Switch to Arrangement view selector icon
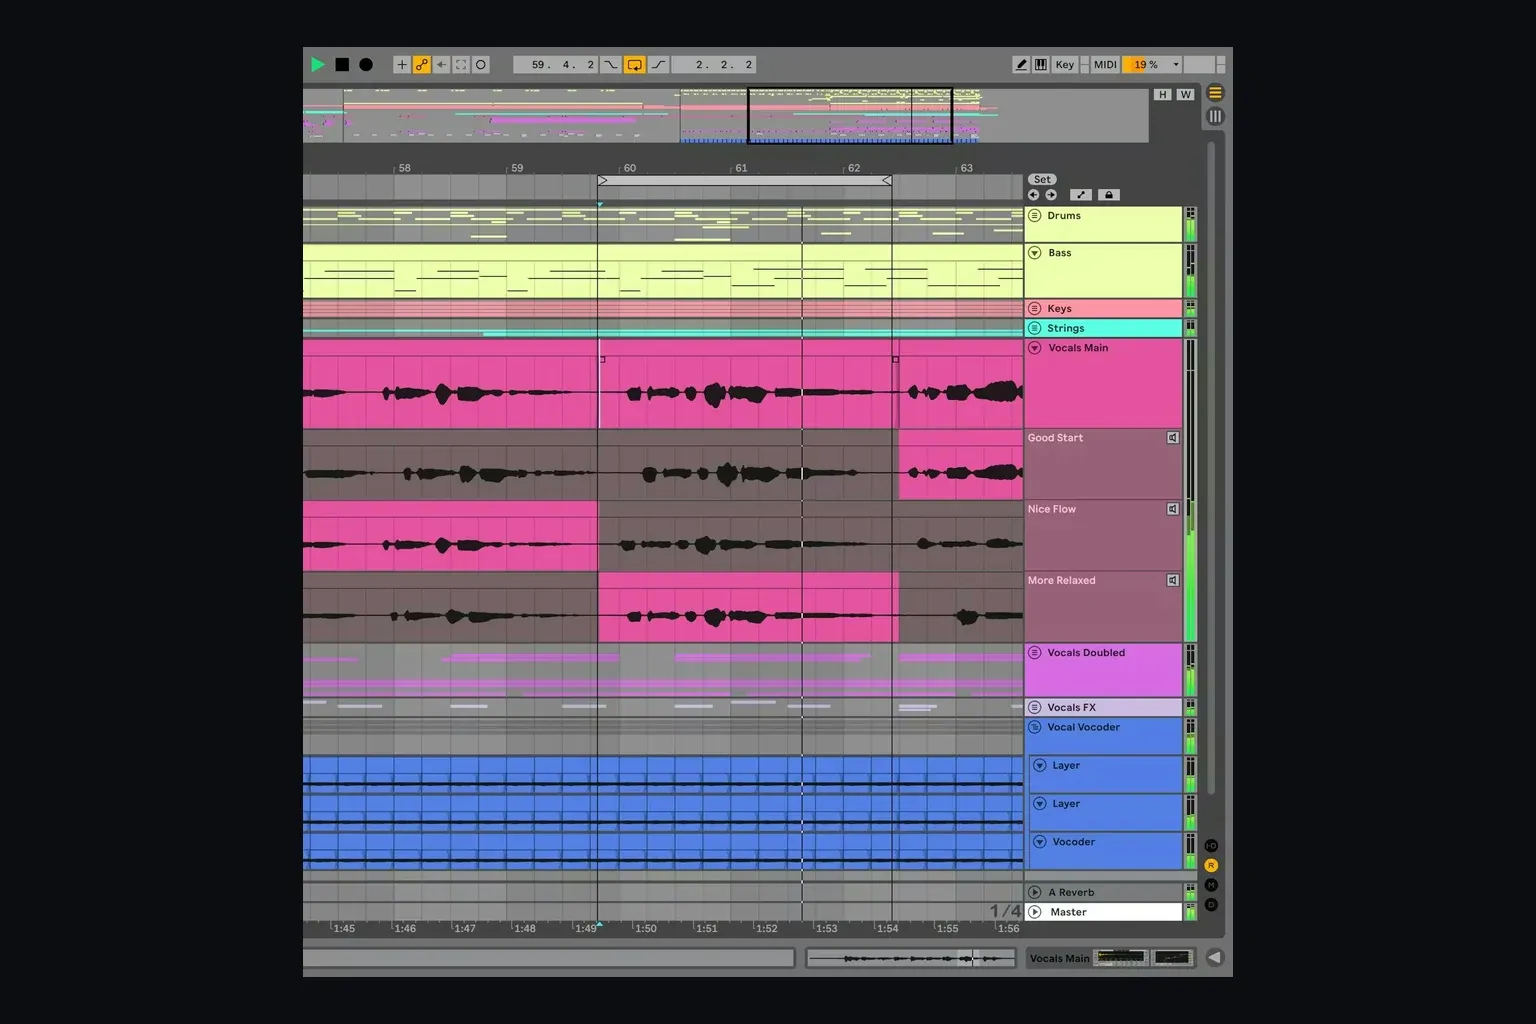 coord(1215,93)
